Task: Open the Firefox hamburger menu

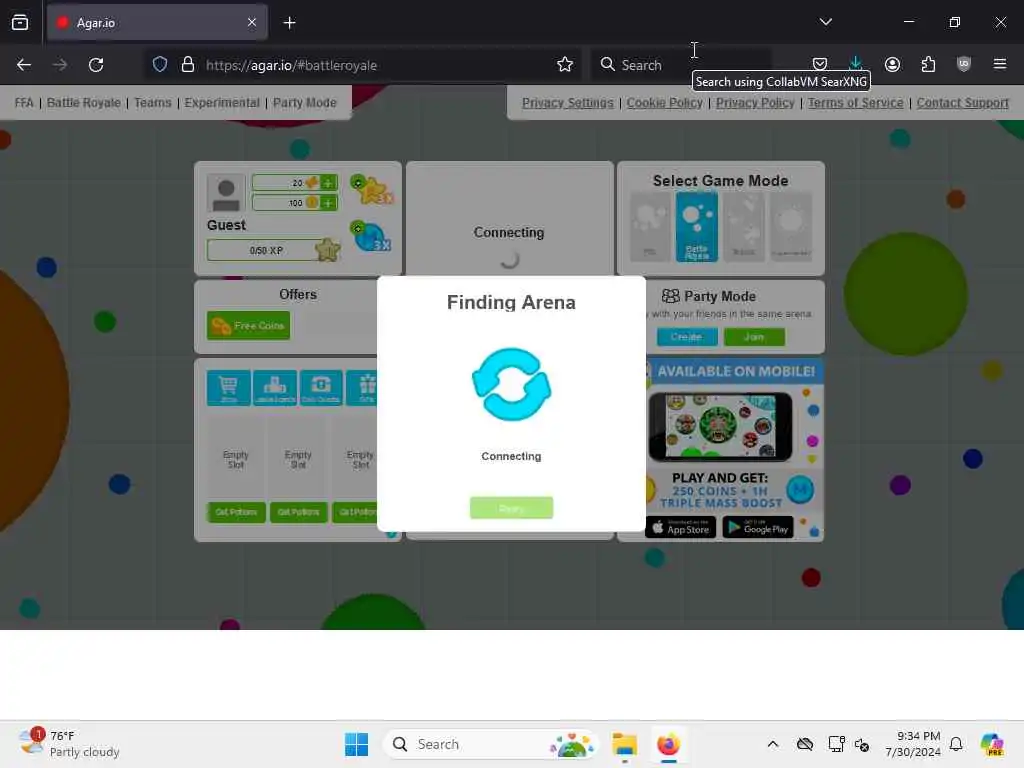Action: coord(1000,64)
